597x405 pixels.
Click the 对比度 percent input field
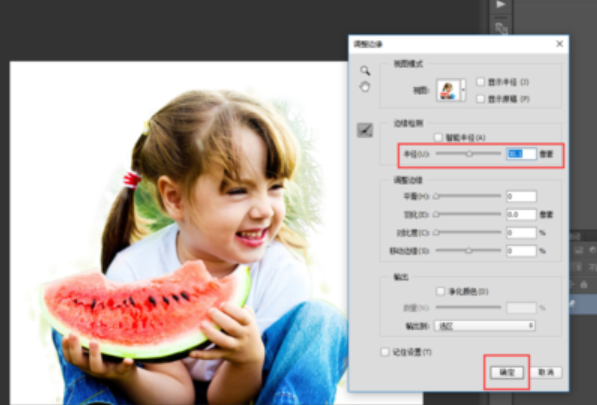tap(521, 233)
